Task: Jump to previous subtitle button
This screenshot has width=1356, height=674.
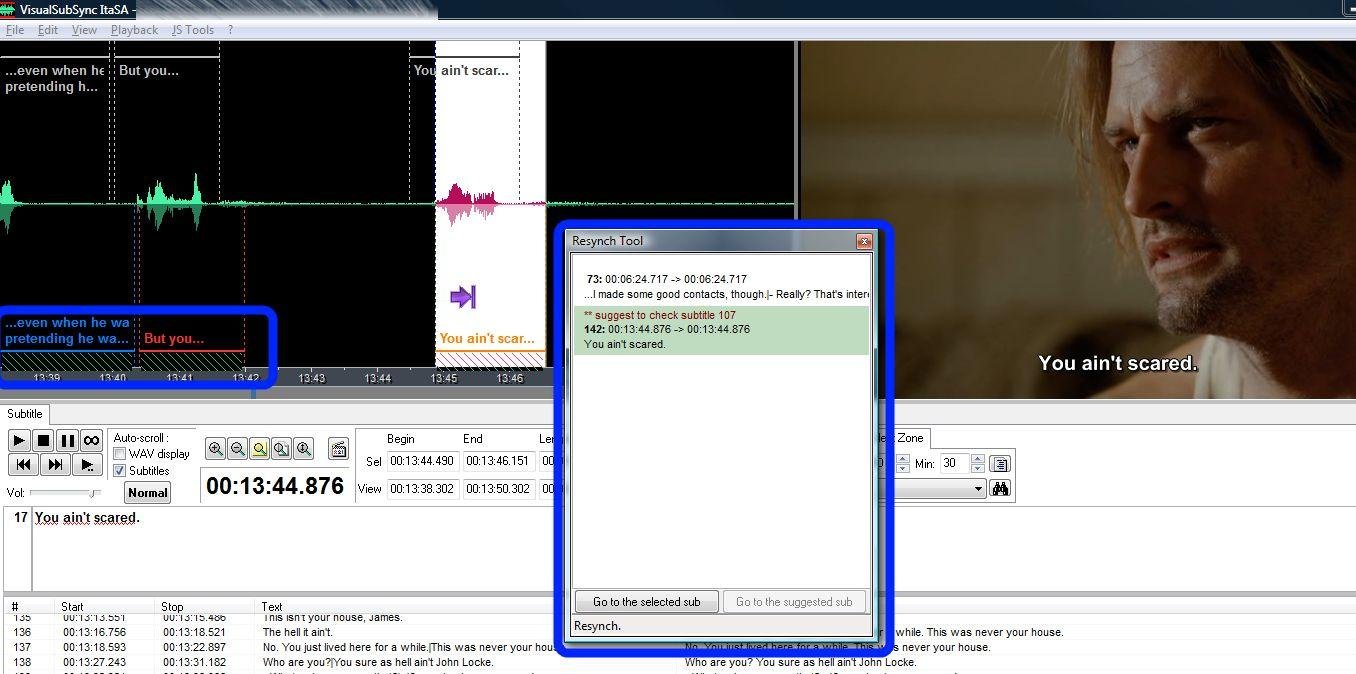Action: (24, 464)
